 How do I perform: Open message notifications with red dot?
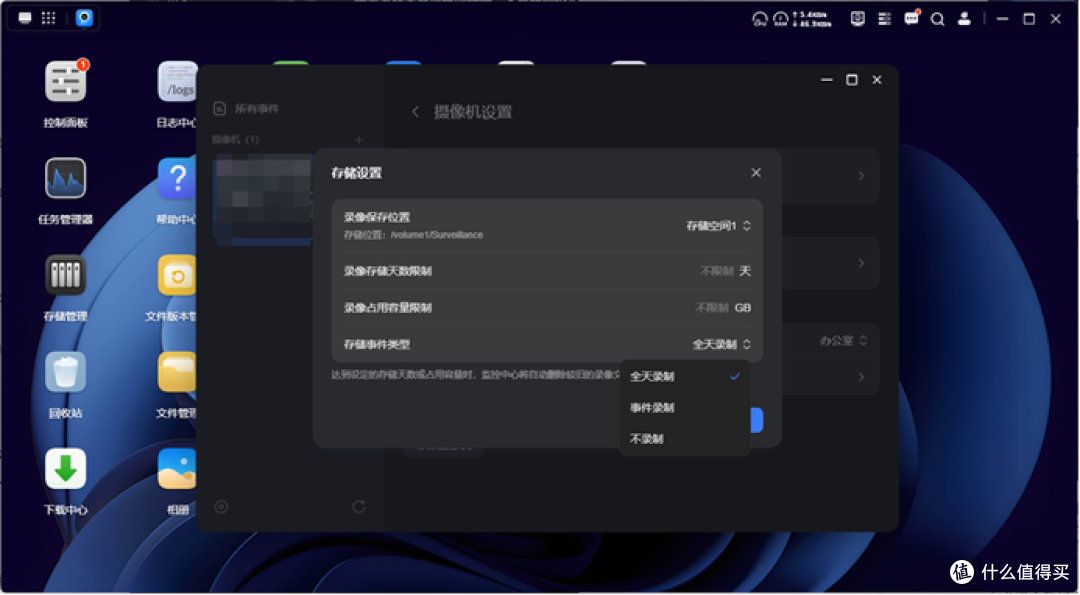[911, 19]
